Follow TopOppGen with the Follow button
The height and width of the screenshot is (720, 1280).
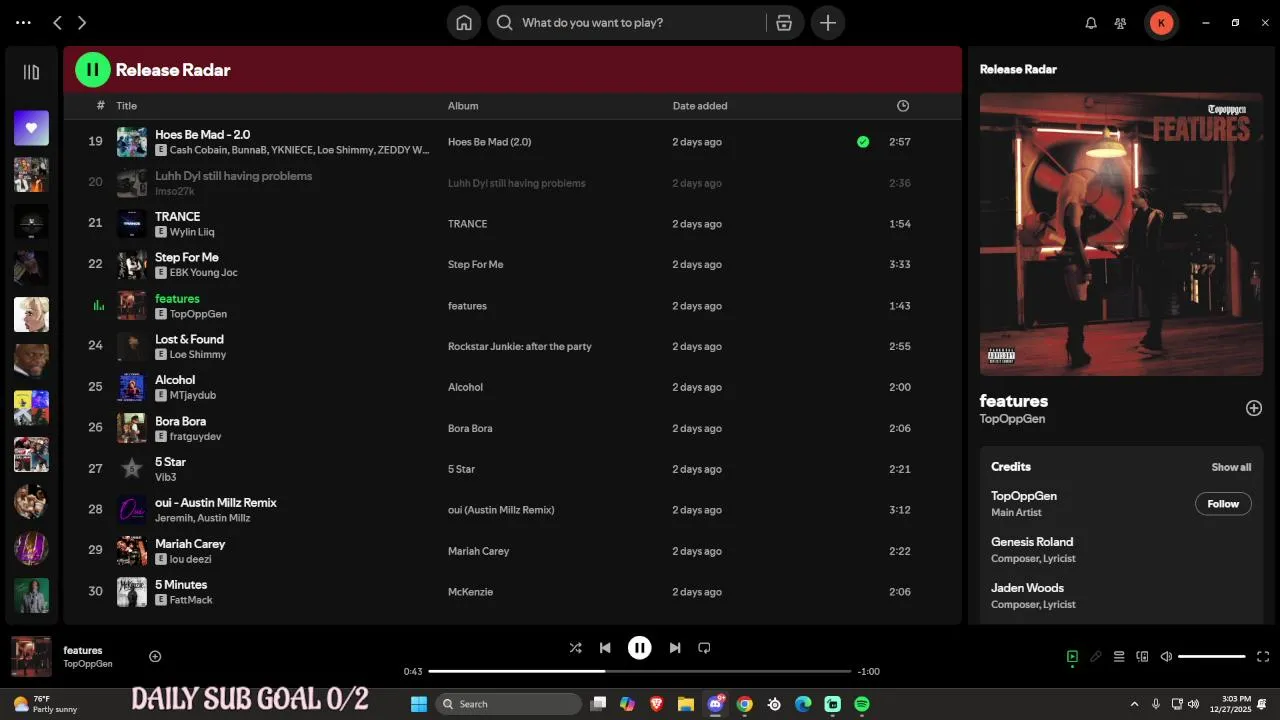click(x=1223, y=504)
